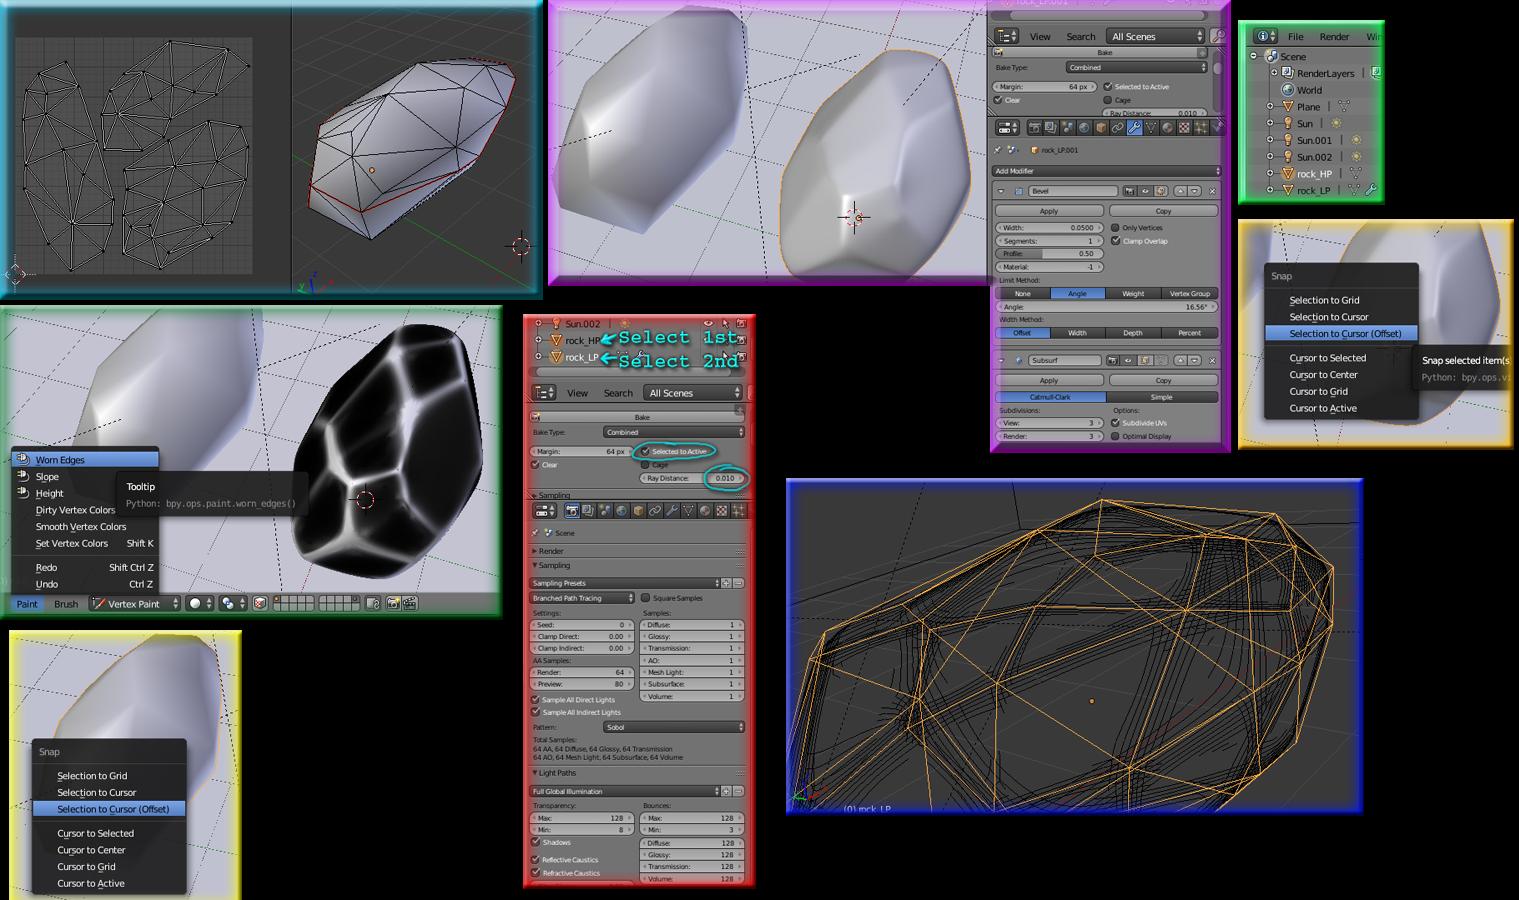Open the World globe tab in purple panel

pyautogui.click(x=1084, y=128)
